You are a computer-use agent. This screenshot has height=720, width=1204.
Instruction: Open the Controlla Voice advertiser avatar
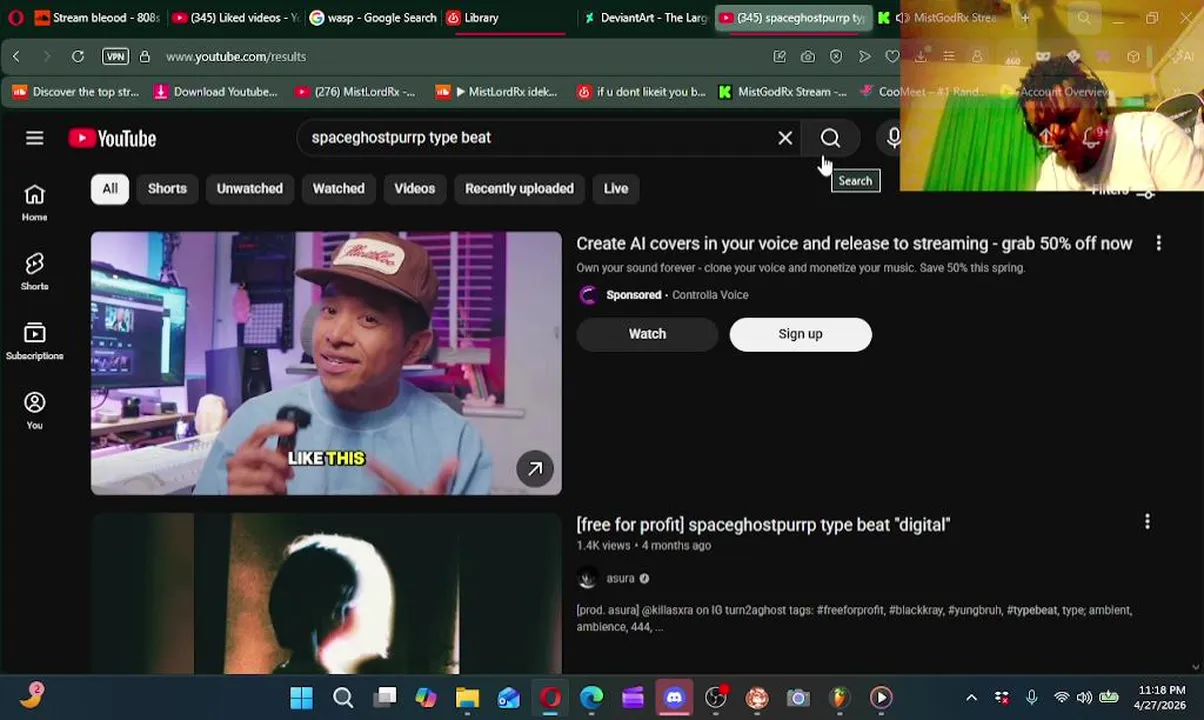point(587,295)
